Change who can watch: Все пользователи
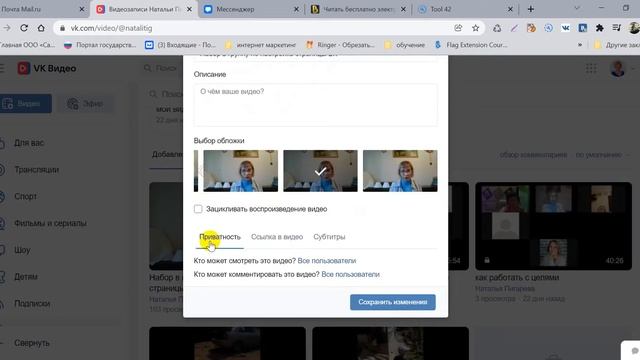The image size is (640, 360). pos(327,260)
